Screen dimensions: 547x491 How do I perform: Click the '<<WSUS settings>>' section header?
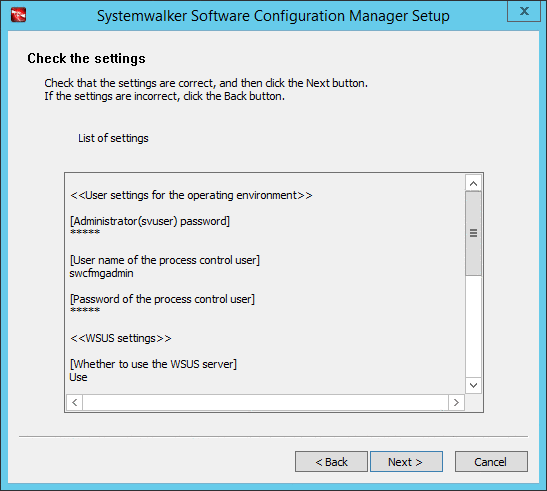point(121,338)
